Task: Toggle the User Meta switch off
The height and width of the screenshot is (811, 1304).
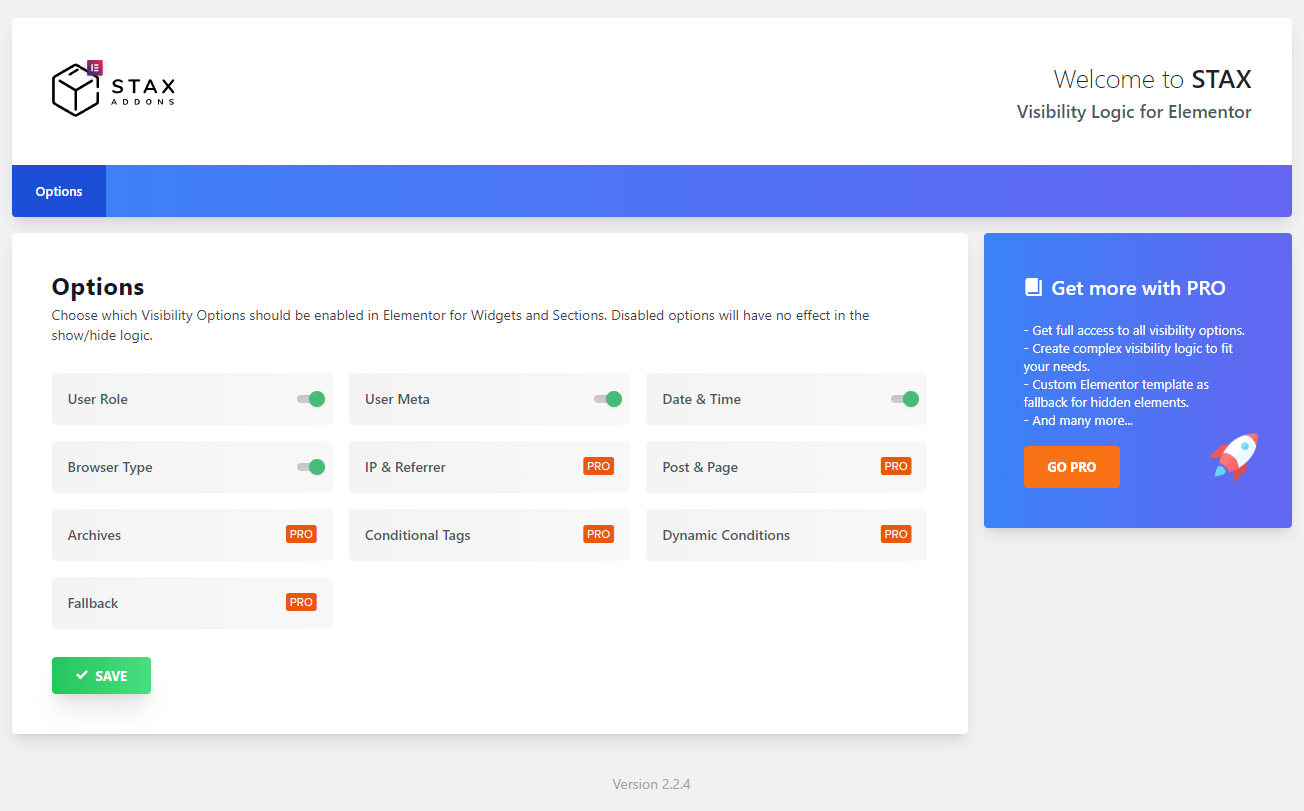Action: click(608, 398)
